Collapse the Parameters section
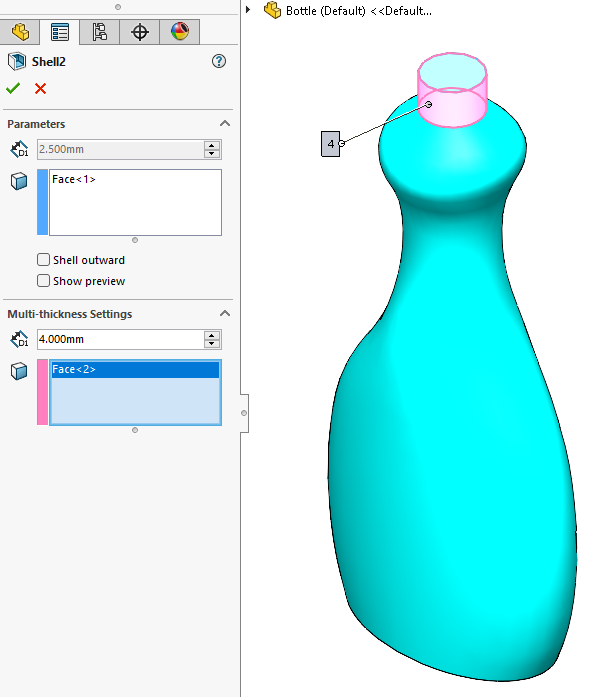This screenshot has height=697, width=600. pos(224,124)
